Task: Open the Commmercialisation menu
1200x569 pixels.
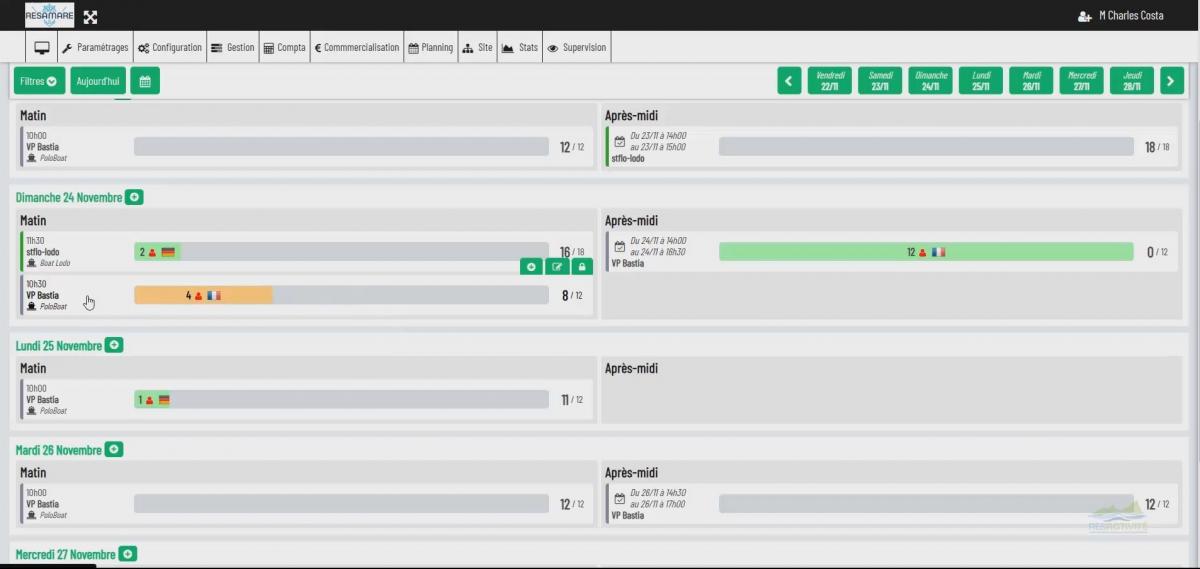Action: point(357,47)
